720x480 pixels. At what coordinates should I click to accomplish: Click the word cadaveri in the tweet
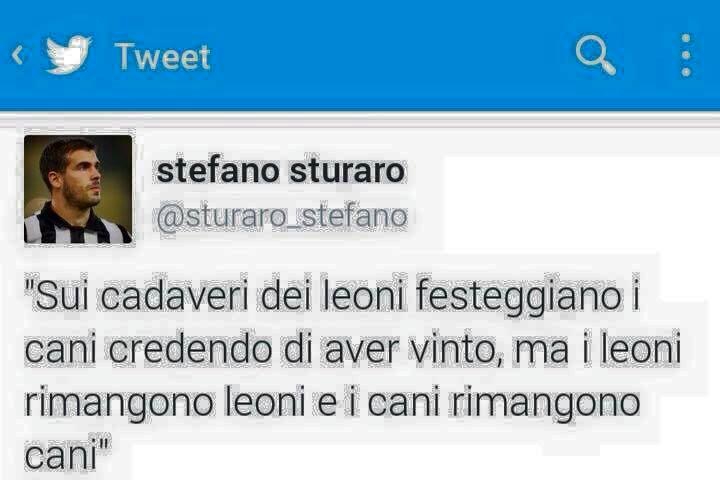(174, 297)
